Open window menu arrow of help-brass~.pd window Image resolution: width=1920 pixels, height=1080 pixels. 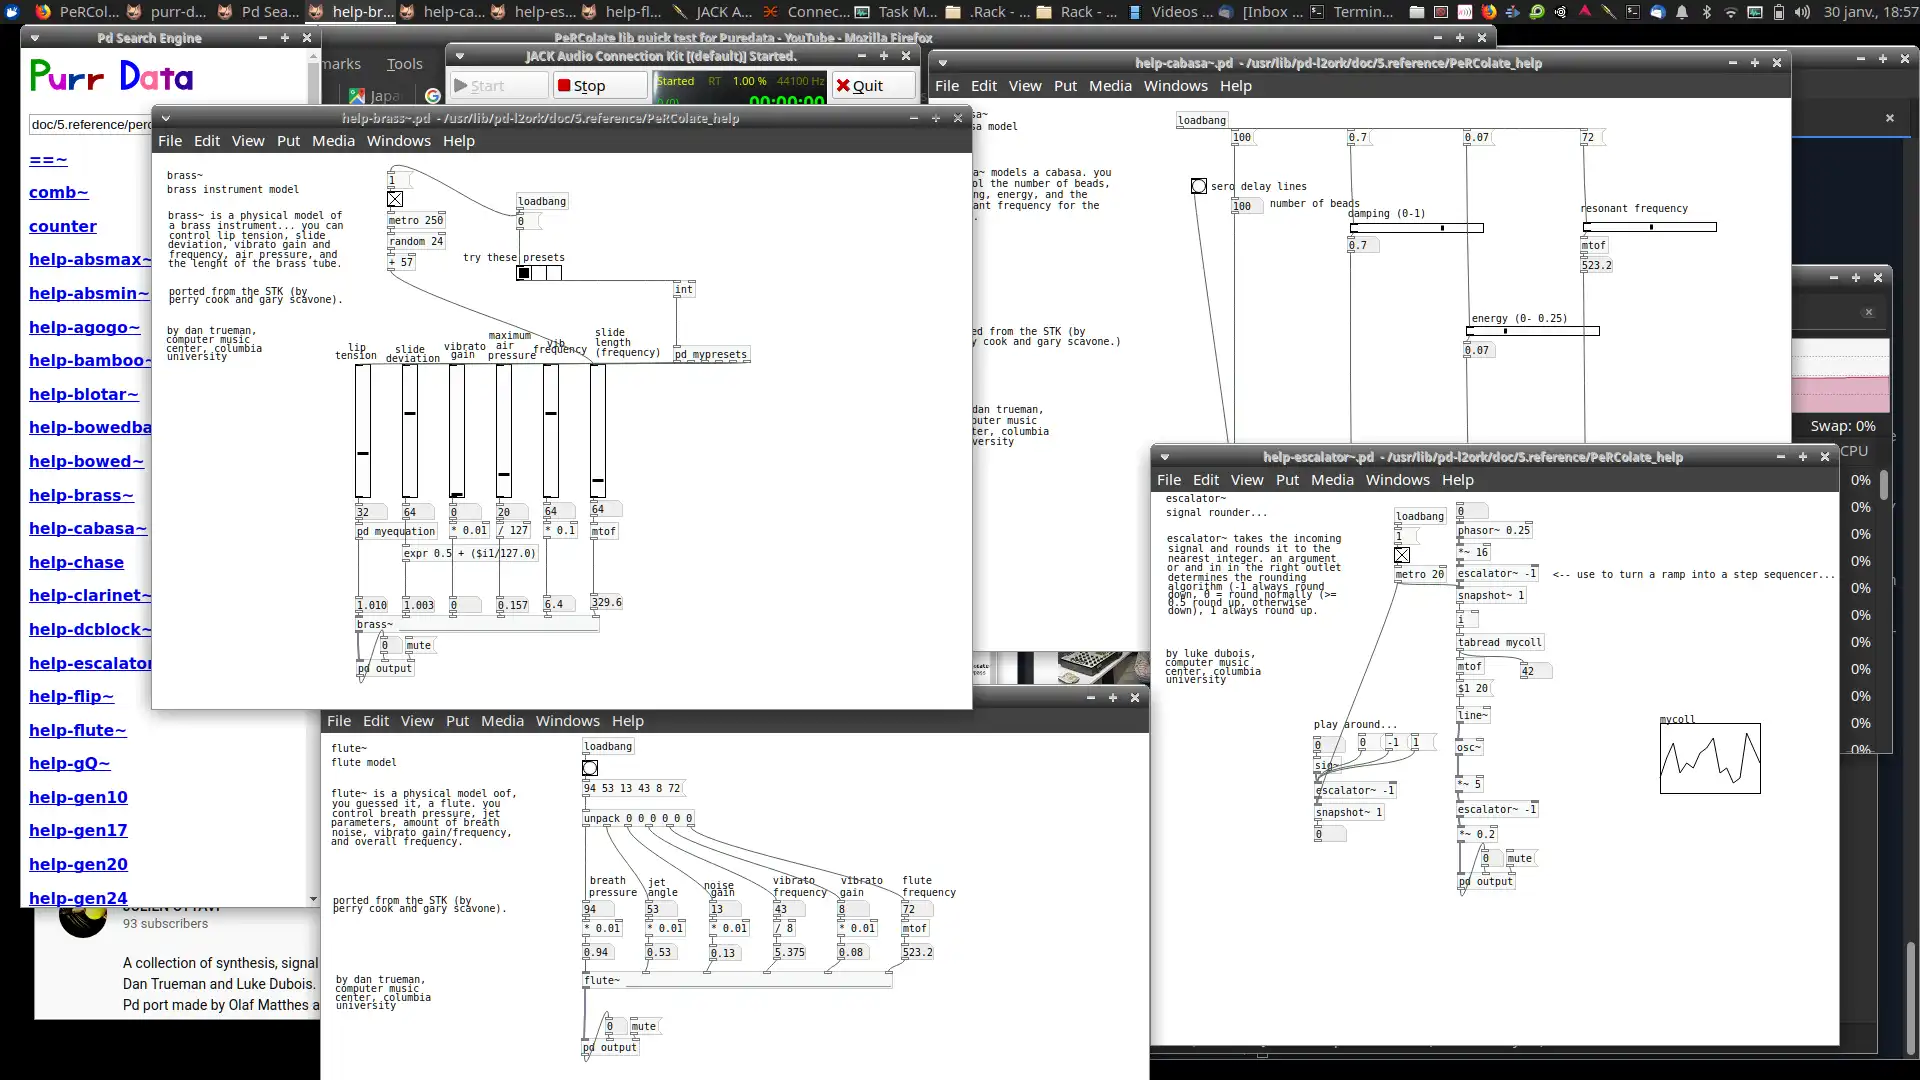click(x=166, y=118)
